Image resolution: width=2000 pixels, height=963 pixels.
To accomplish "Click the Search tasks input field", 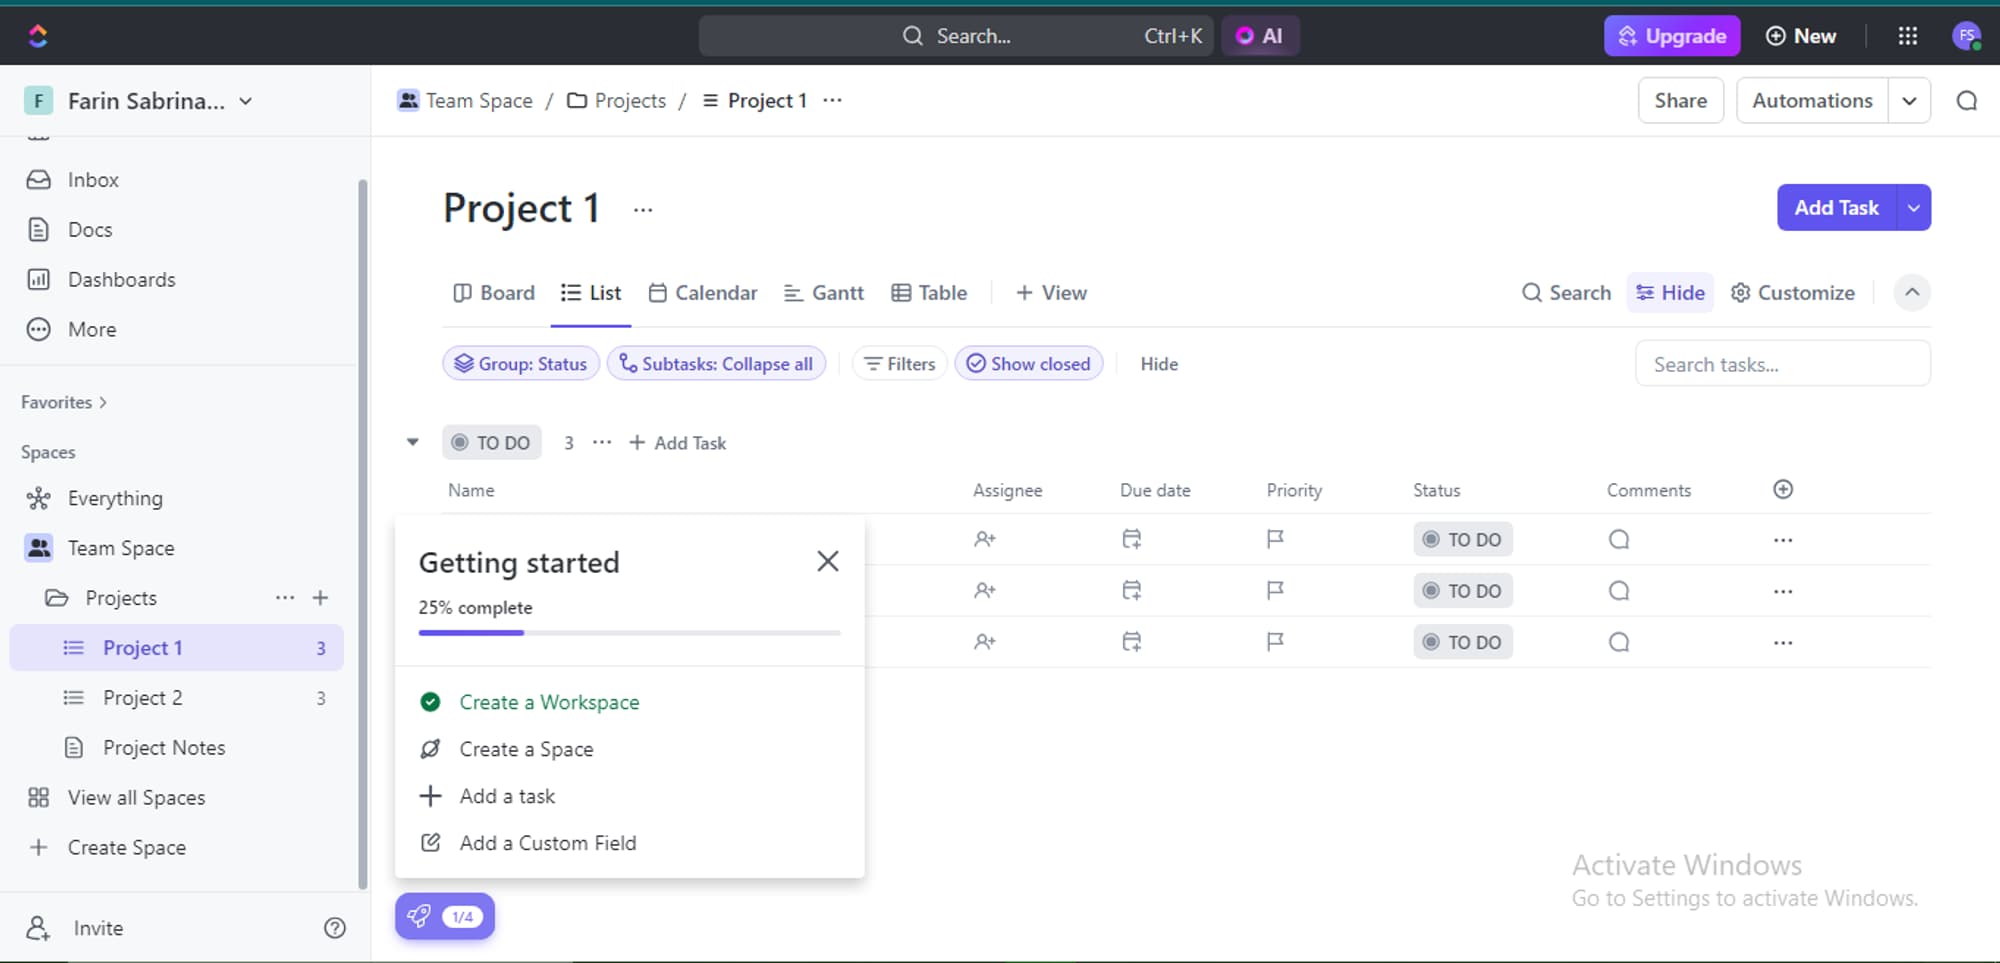I will click(x=1783, y=363).
